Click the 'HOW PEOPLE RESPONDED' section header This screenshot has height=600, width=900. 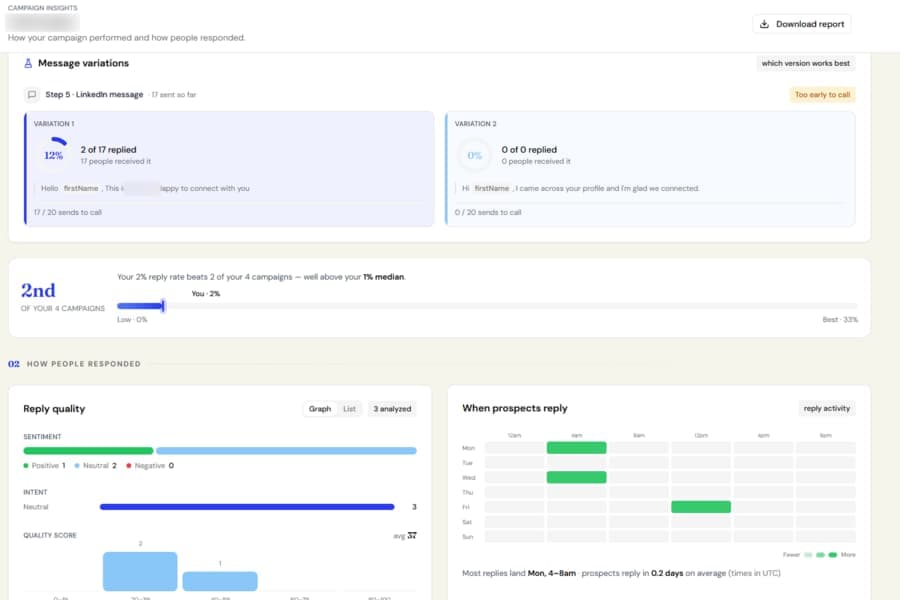[84, 364]
